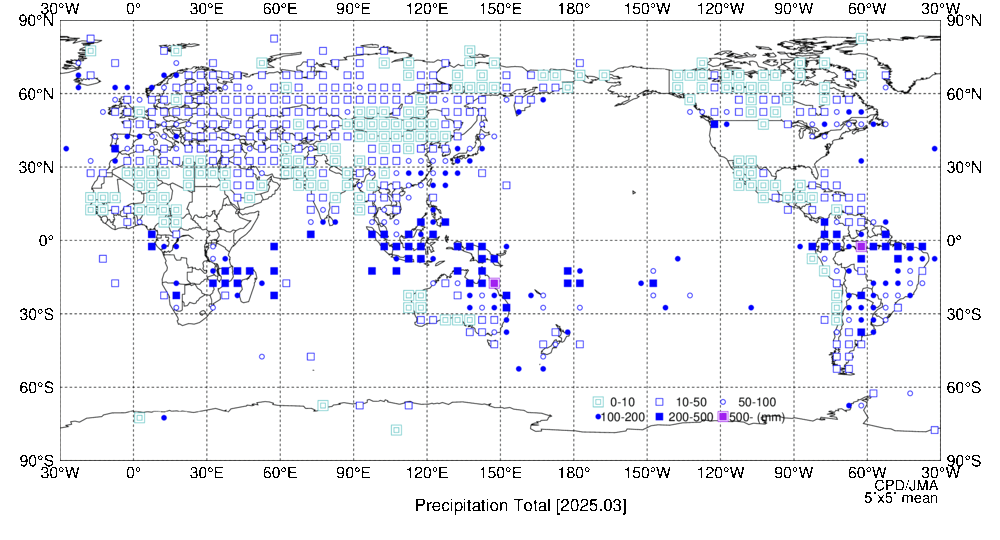This screenshot has width=1000, height=540.
Task: Click the "Precipitation Total [2025.03]" title
Action: tap(520, 506)
